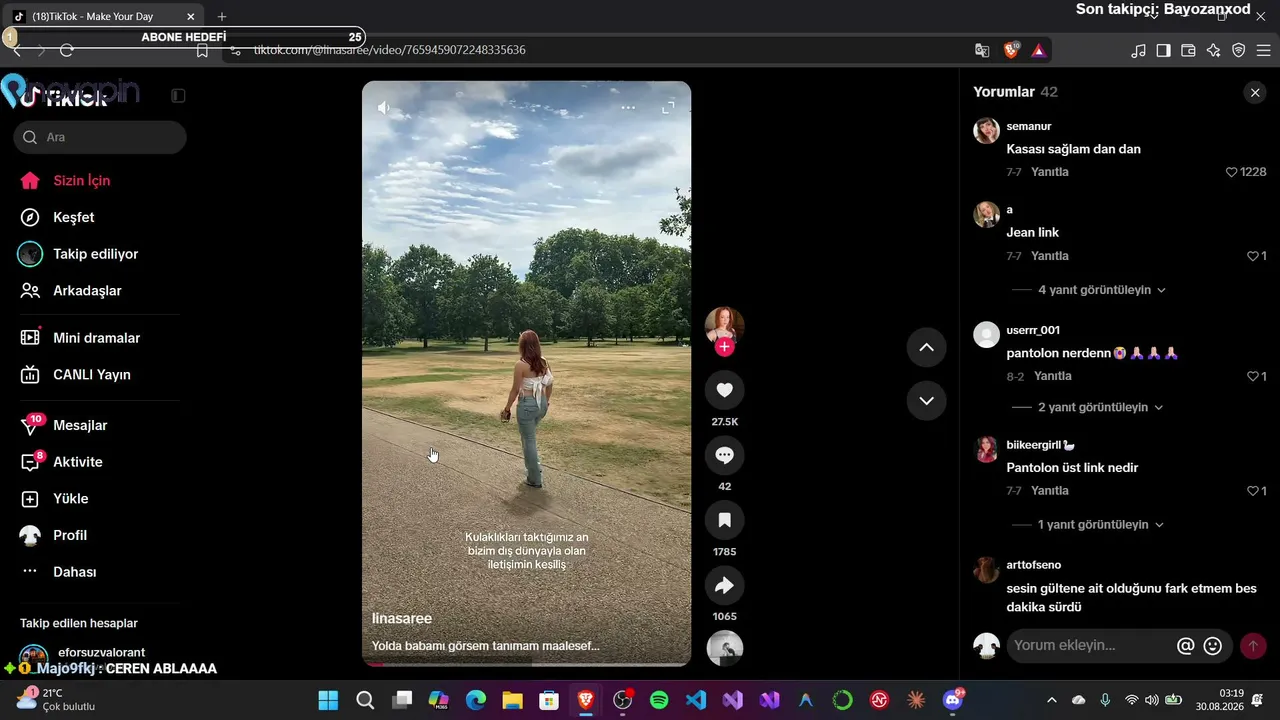Insert a mention with the @ icon
1280x720 pixels.
click(x=1186, y=646)
